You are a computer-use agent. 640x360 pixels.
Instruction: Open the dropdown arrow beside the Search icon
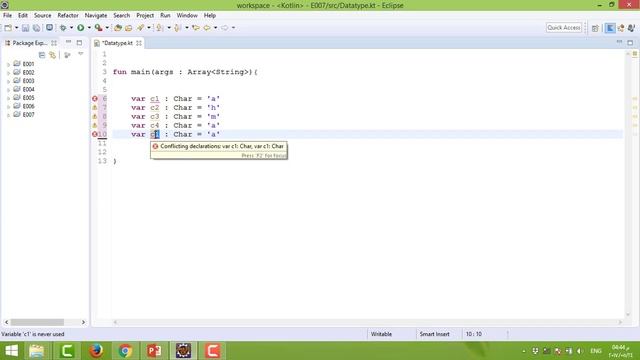[149, 28]
